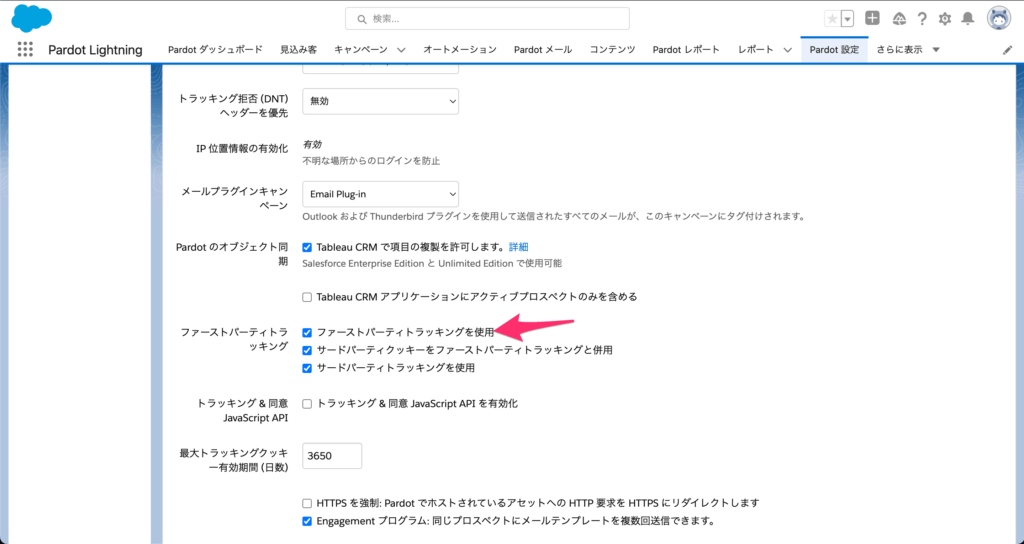Uncheck Tableau CRM で項目の複製を許可します
The height and width of the screenshot is (544, 1024).
tap(307, 248)
